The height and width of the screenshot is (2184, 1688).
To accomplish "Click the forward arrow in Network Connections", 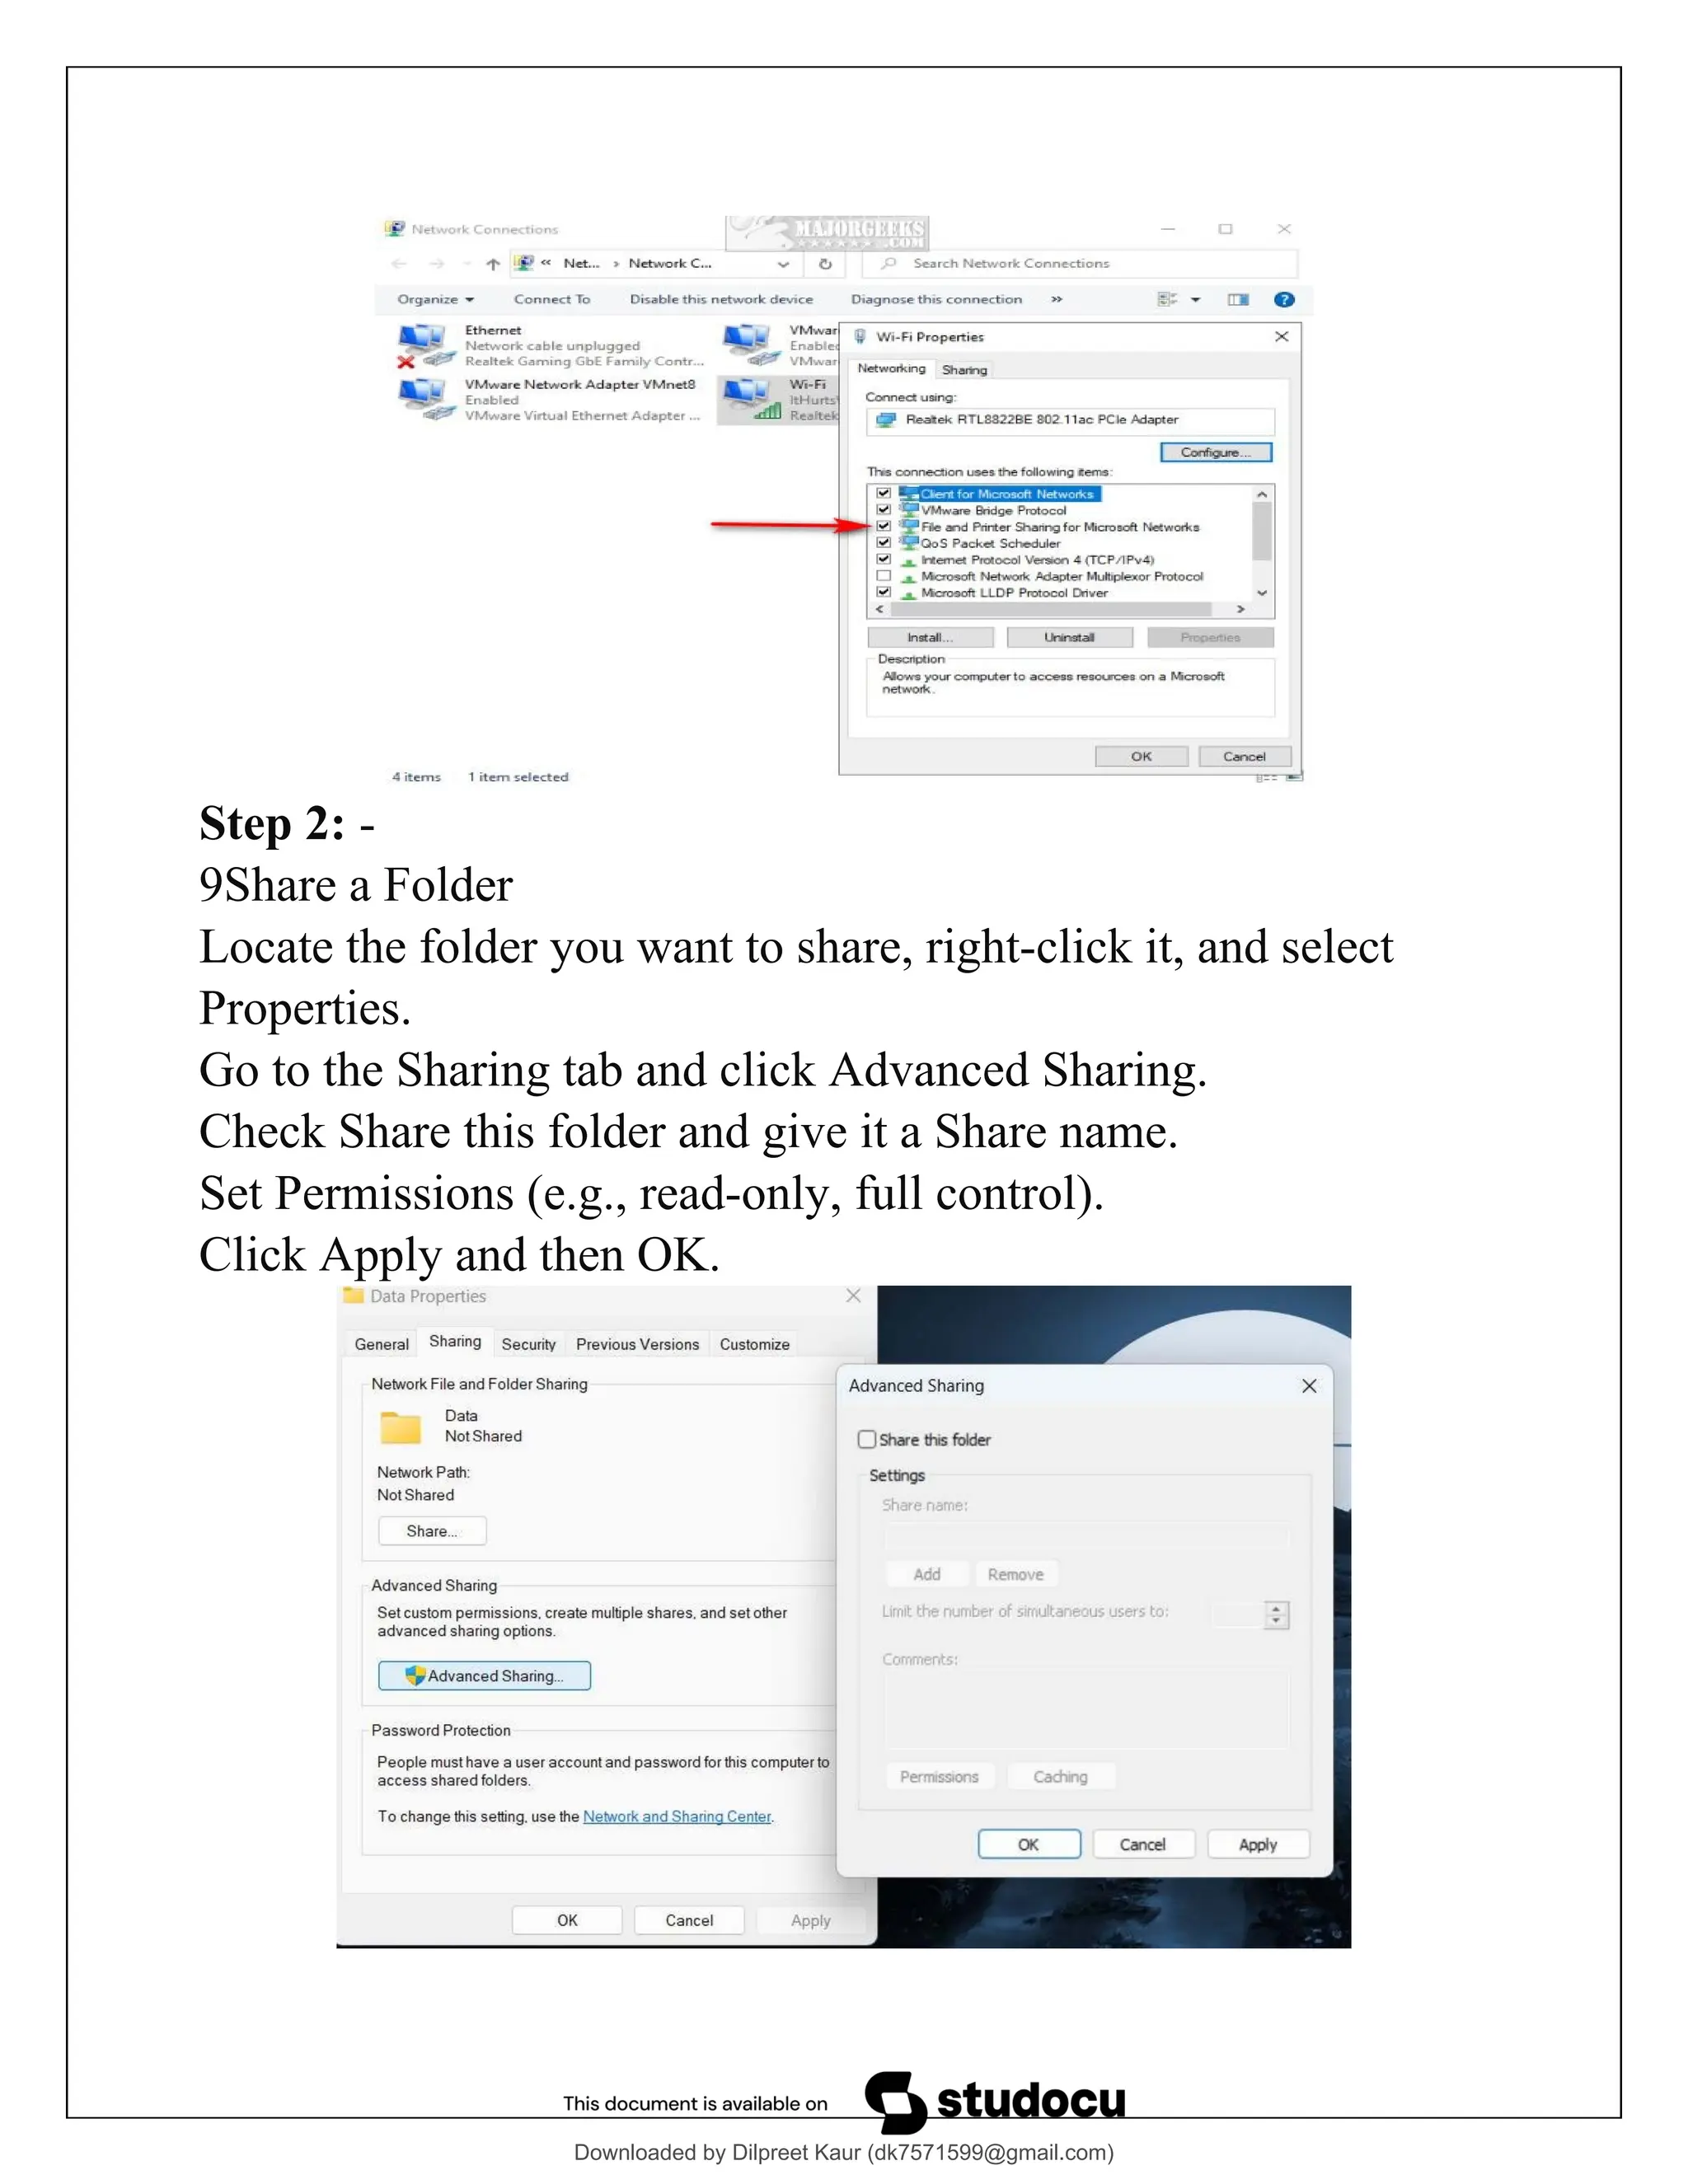I will [x=436, y=264].
